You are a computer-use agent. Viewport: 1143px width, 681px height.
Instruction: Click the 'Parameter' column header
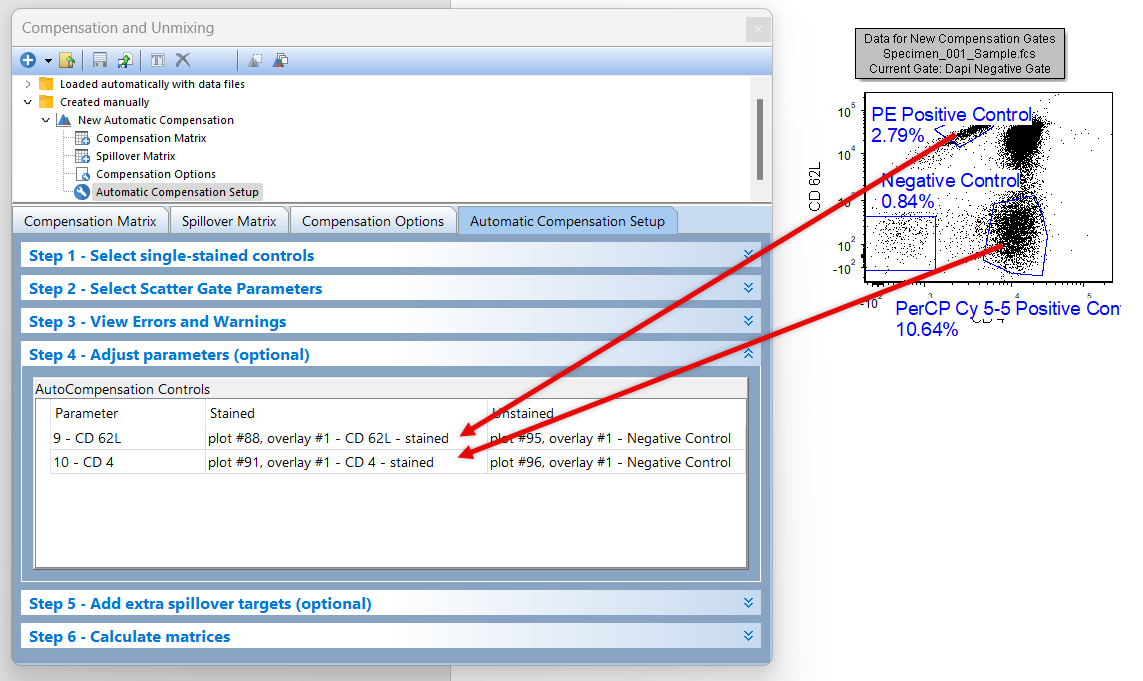tap(128, 413)
